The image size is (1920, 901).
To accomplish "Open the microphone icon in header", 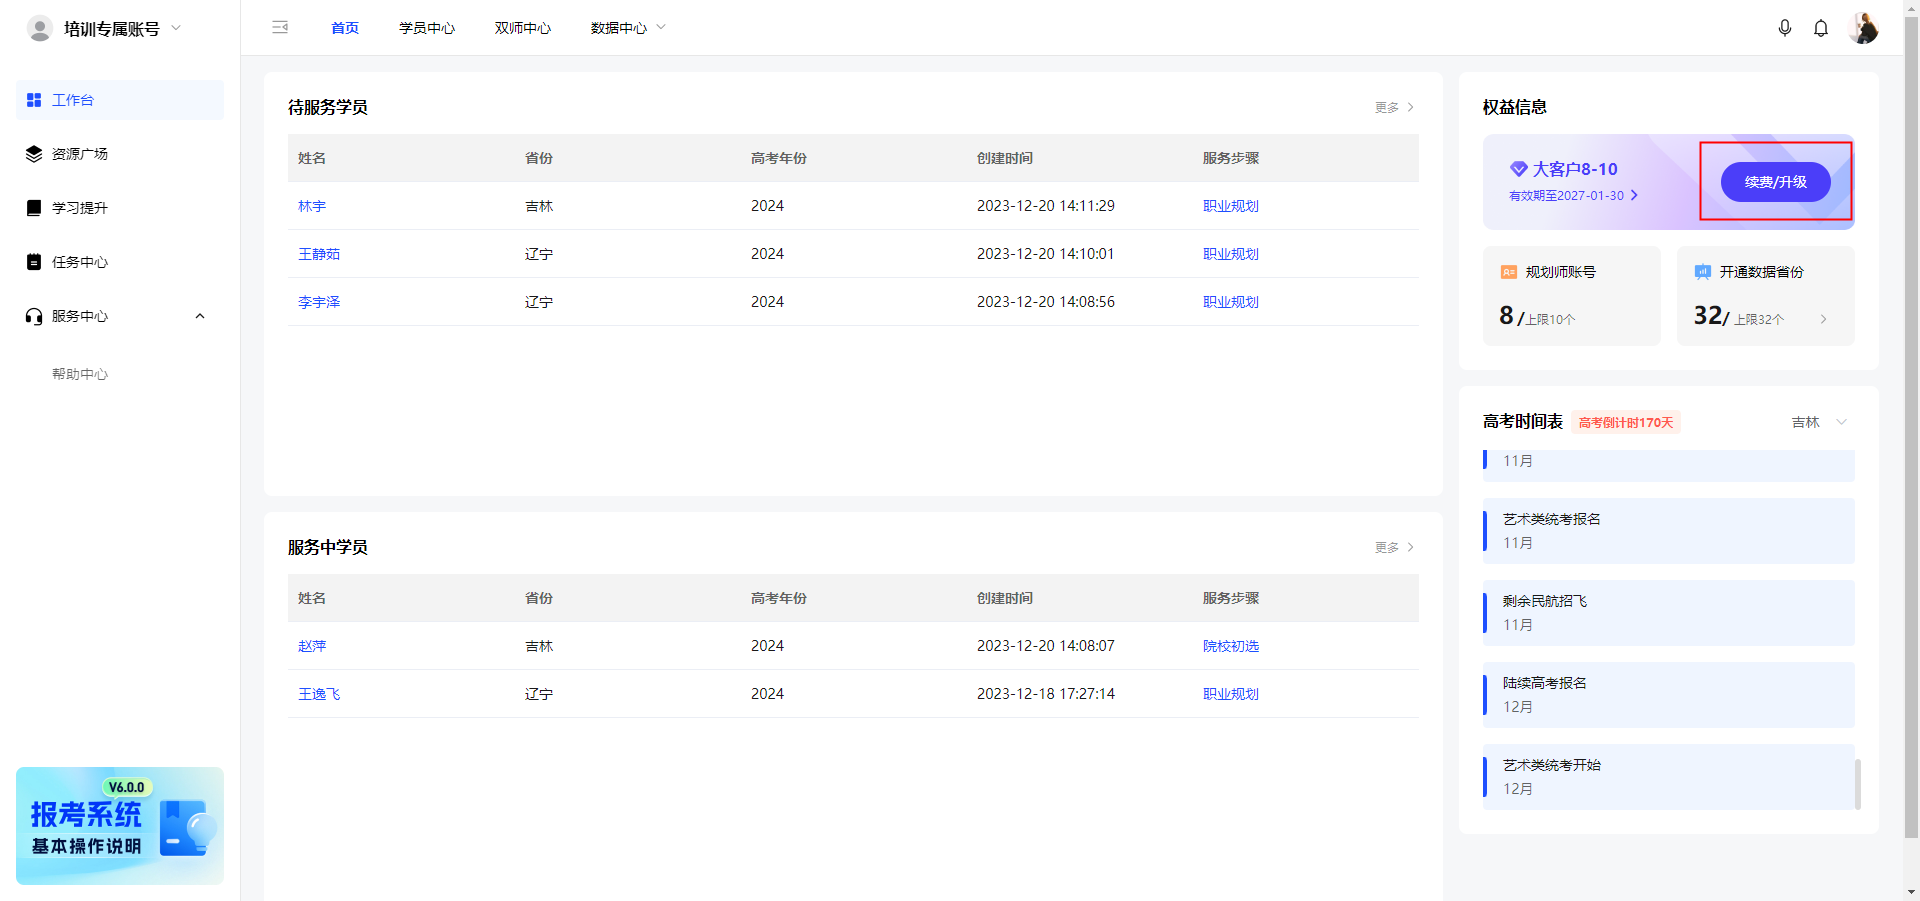I will (x=1786, y=28).
